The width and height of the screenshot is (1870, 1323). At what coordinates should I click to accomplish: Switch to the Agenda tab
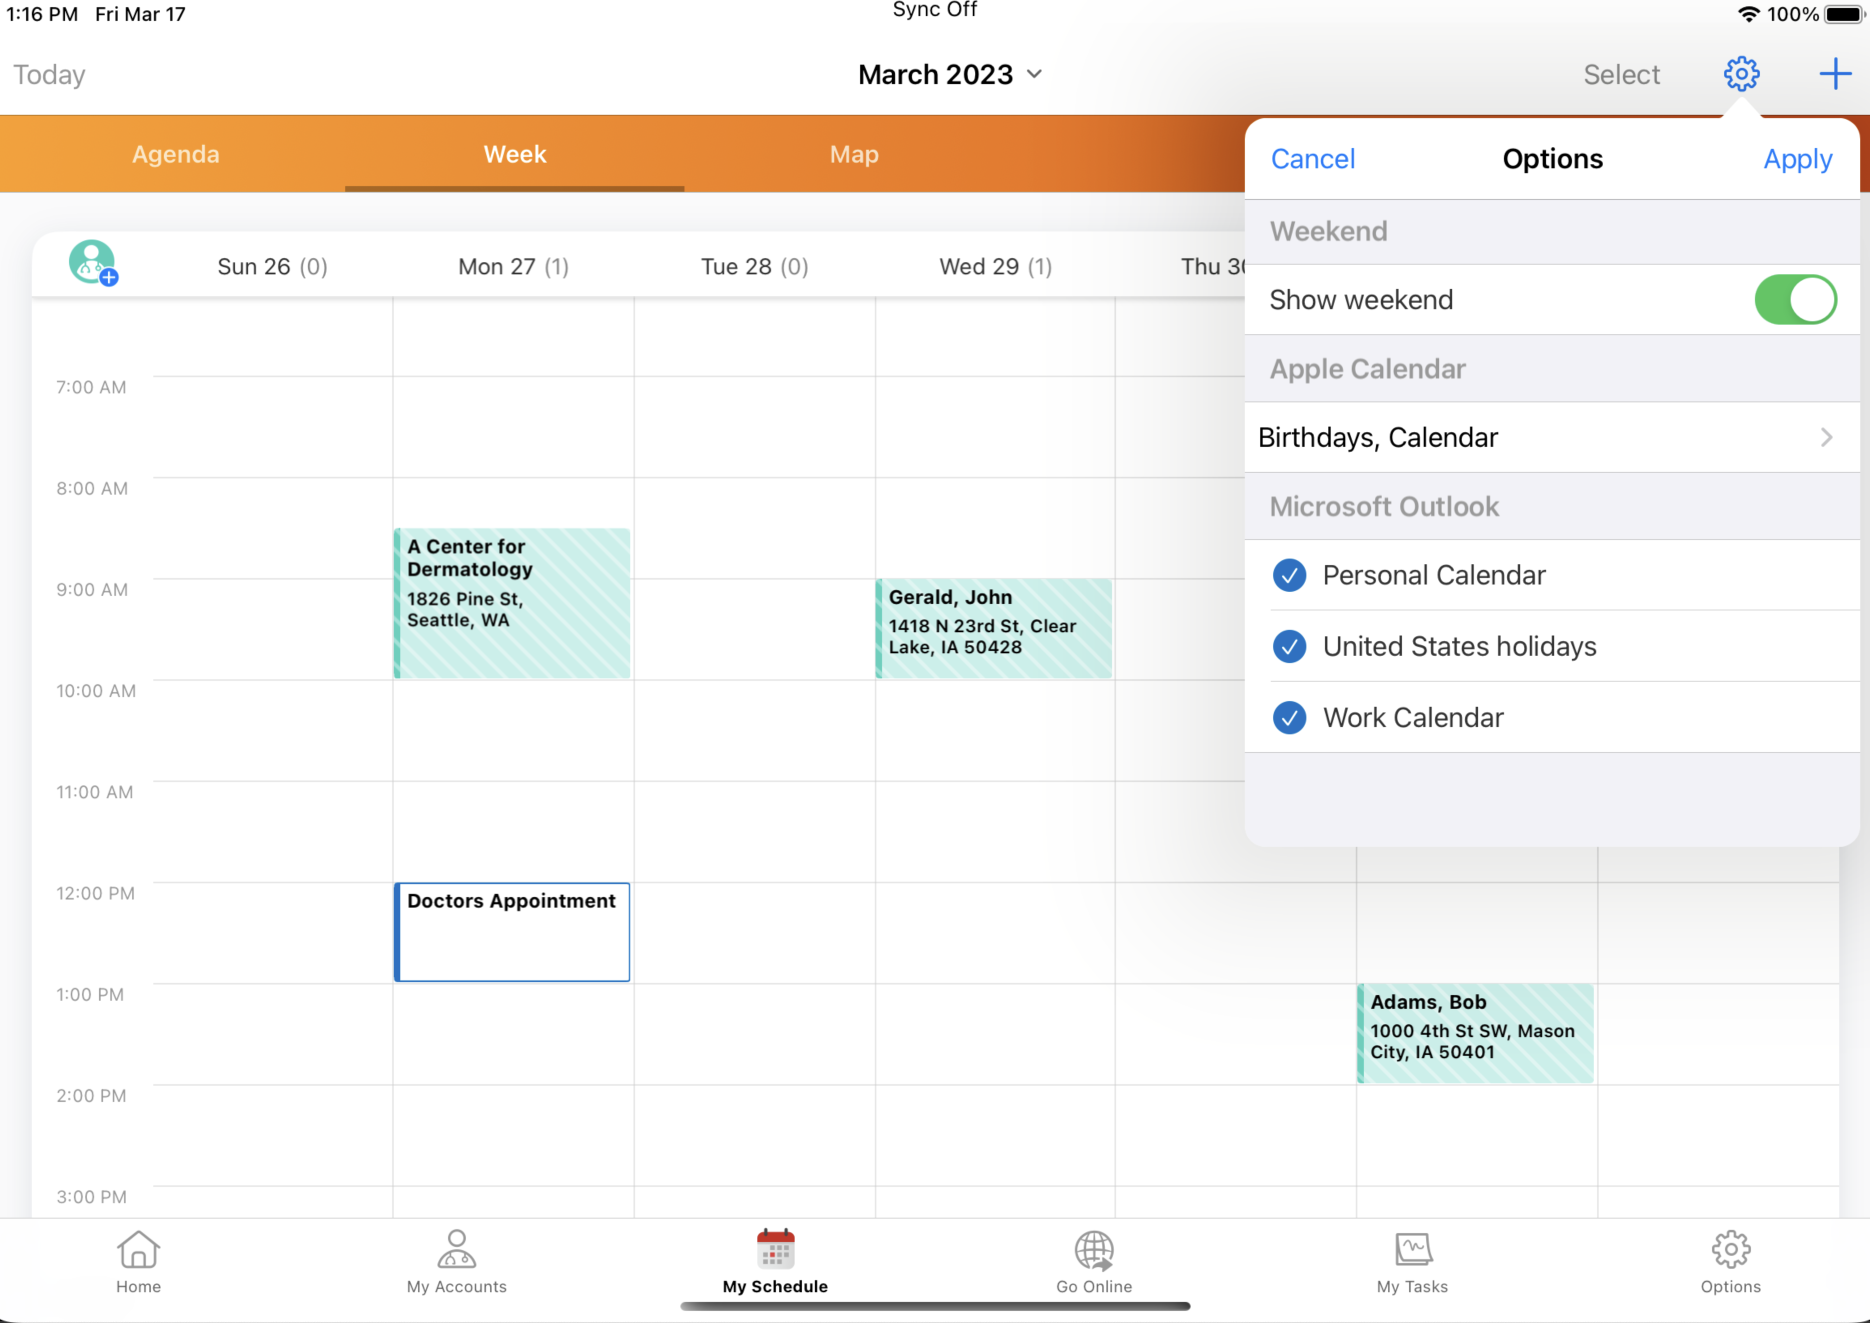pyautogui.click(x=175, y=155)
